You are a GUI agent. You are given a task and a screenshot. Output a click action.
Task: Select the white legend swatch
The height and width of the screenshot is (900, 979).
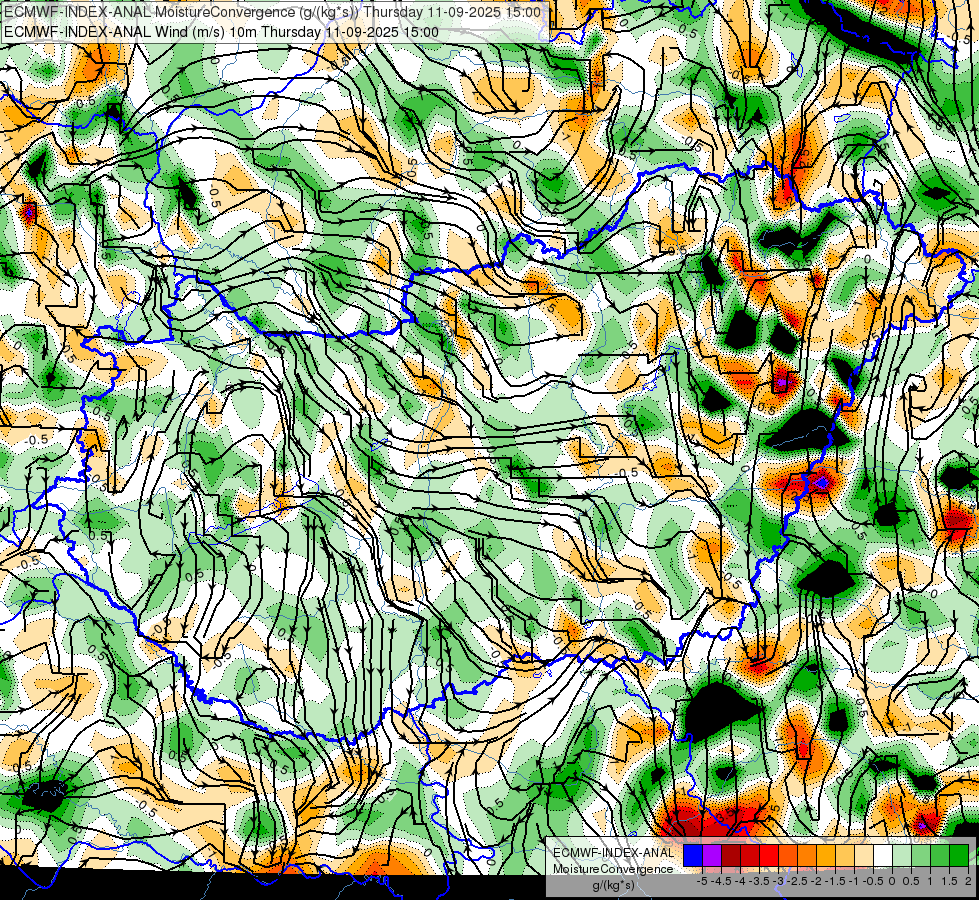pos(883,856)
